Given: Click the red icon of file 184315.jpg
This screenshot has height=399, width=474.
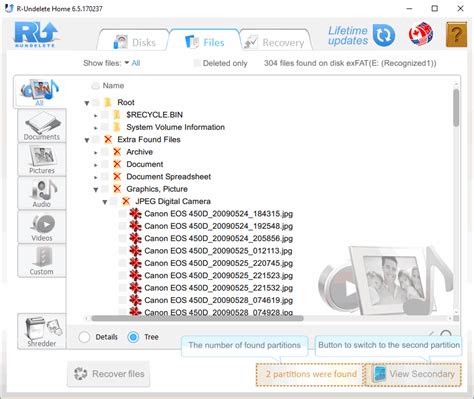Looking at the screenshot, I should 135,214.
